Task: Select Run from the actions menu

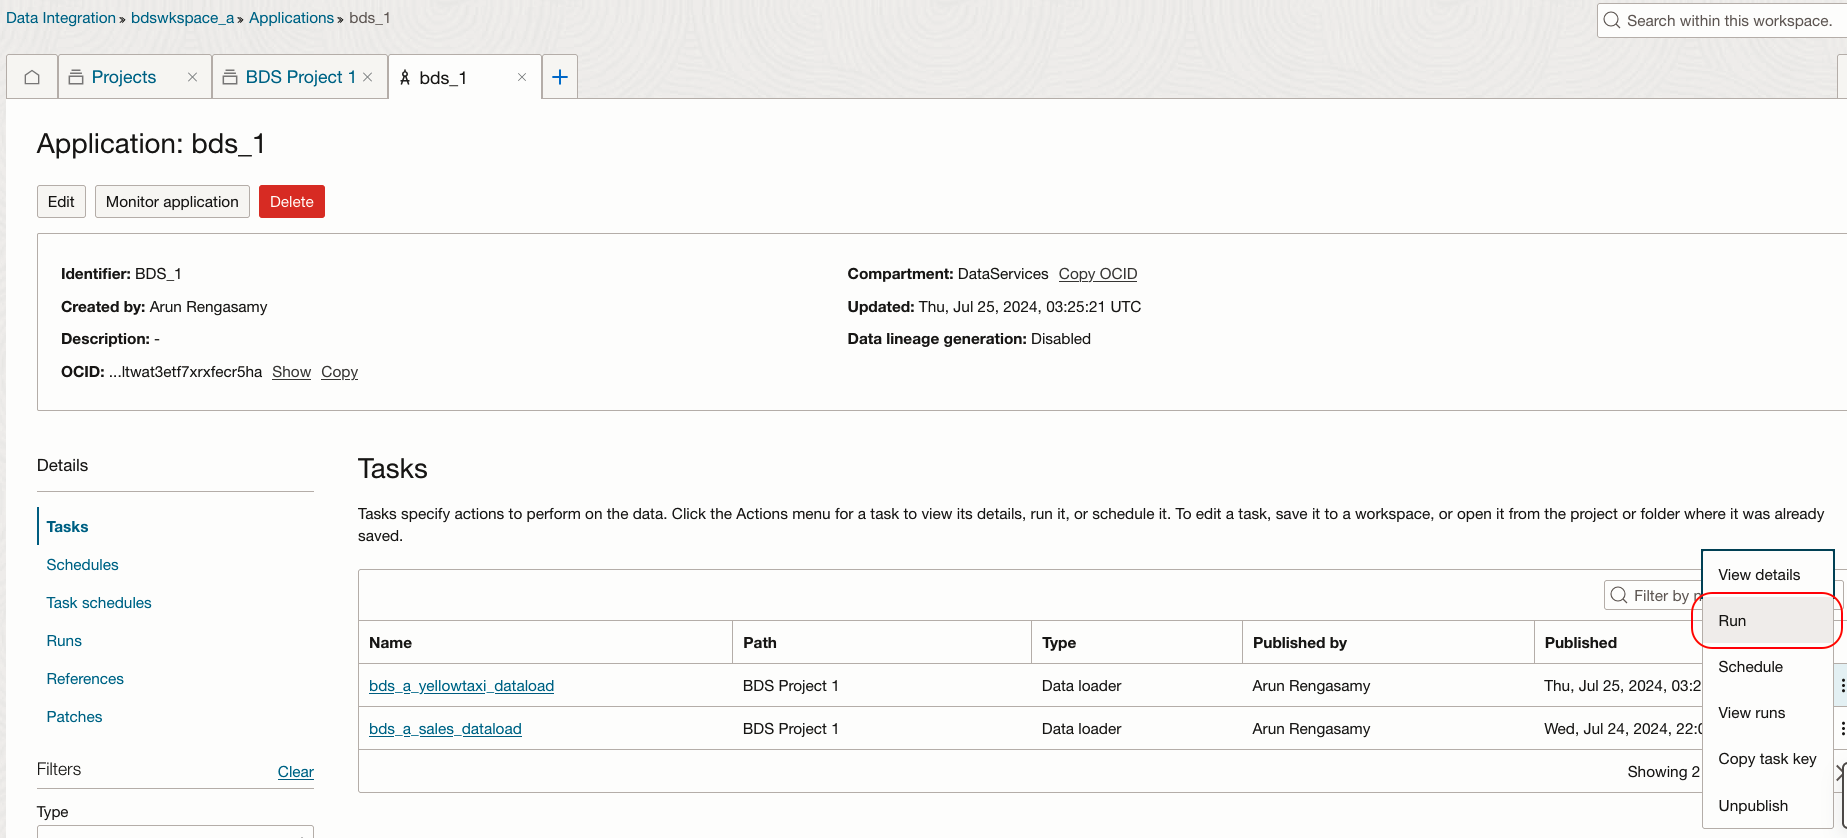Action: coord(1732,621)
